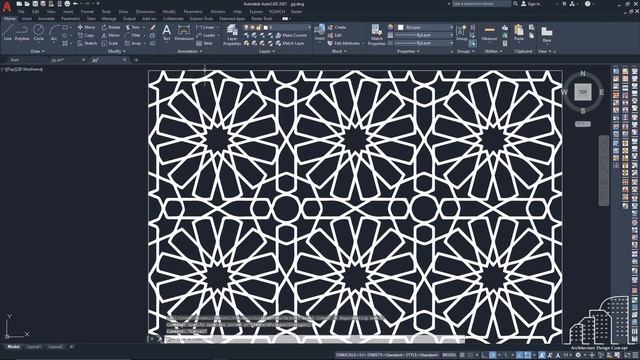Viewport: 640px width, 360px height.
Task: Add a new drawing tab with plus
Action: click(x=136, y=60)
